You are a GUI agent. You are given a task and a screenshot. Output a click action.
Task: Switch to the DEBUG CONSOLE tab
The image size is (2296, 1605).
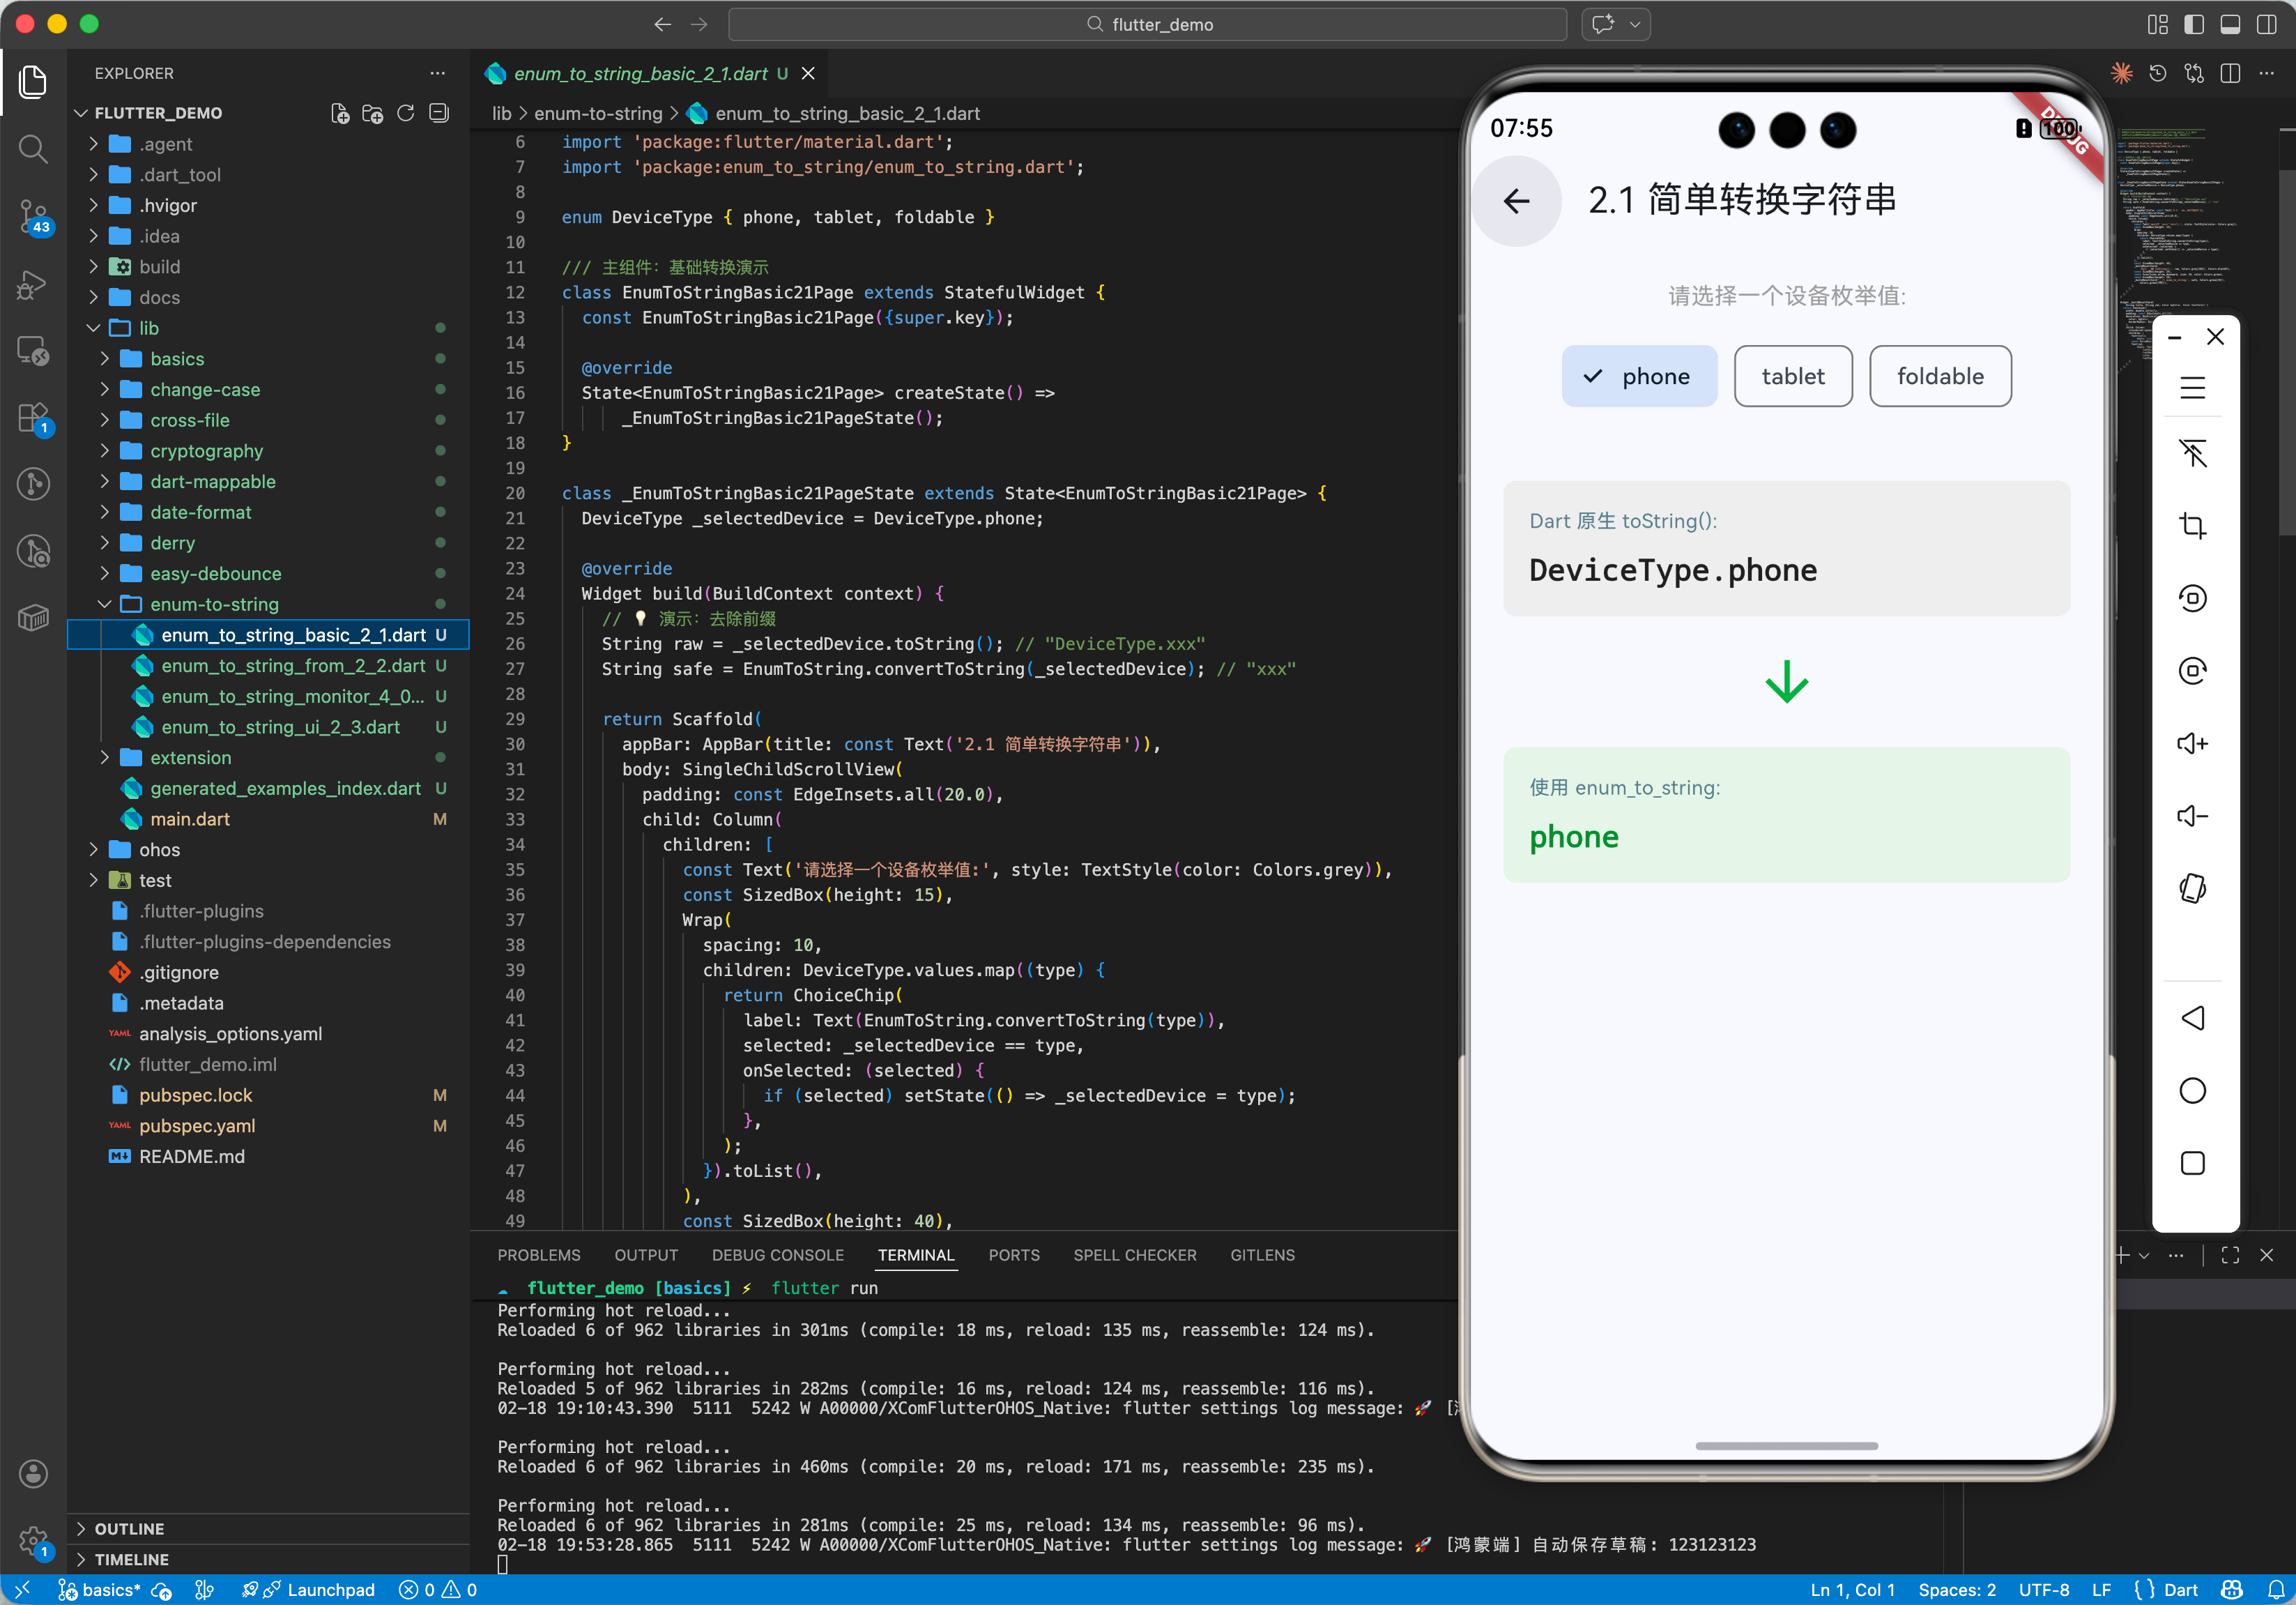point(777,1255)
